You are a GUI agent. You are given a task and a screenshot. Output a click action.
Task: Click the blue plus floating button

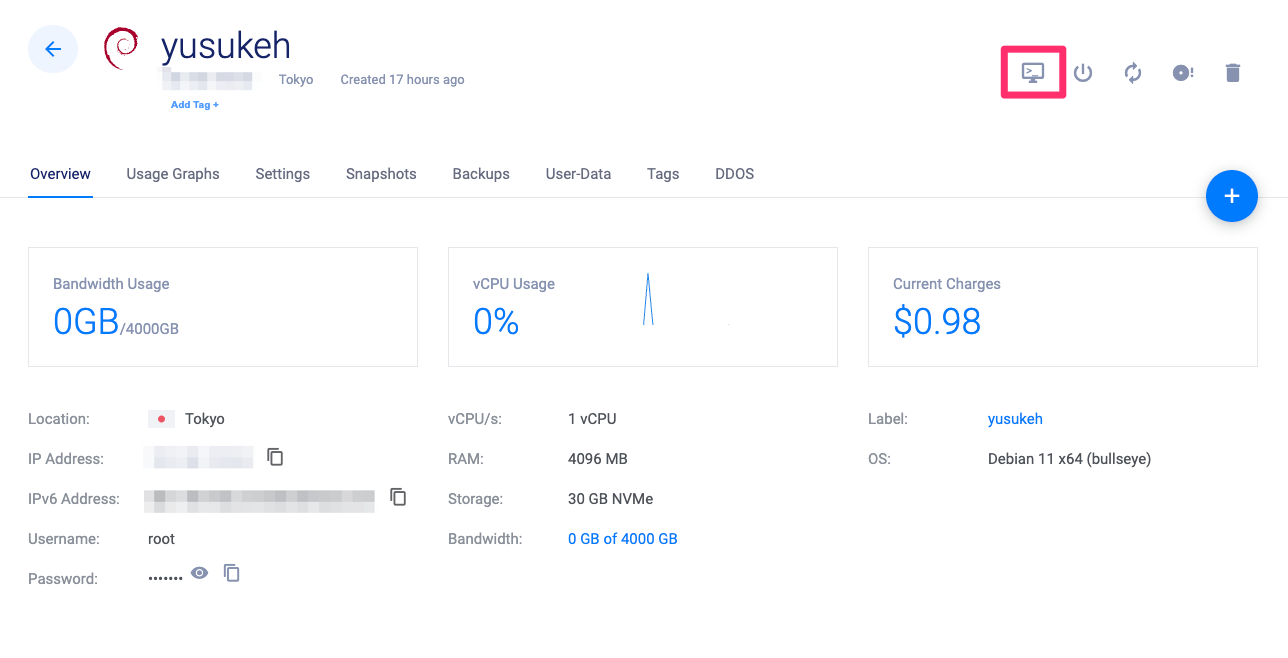pos(1231,196)
